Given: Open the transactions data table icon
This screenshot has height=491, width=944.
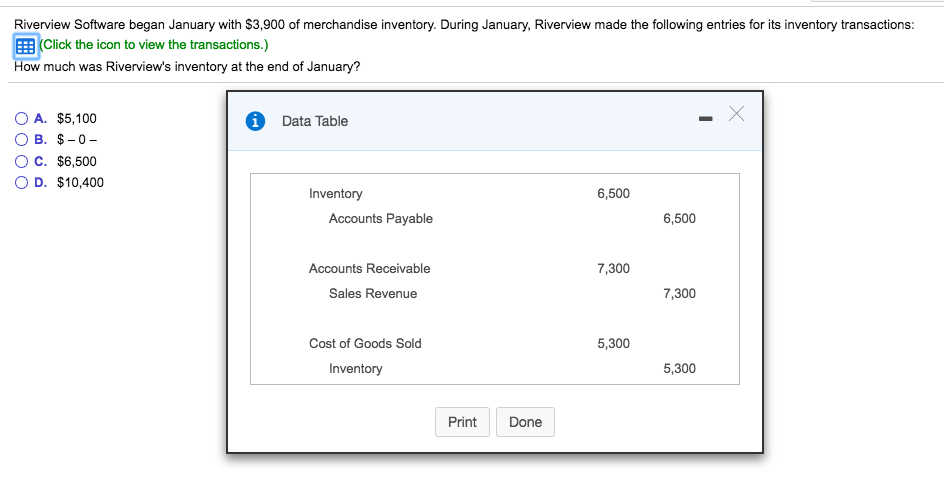Looking at the screenshot, I should tap(25, 46).
